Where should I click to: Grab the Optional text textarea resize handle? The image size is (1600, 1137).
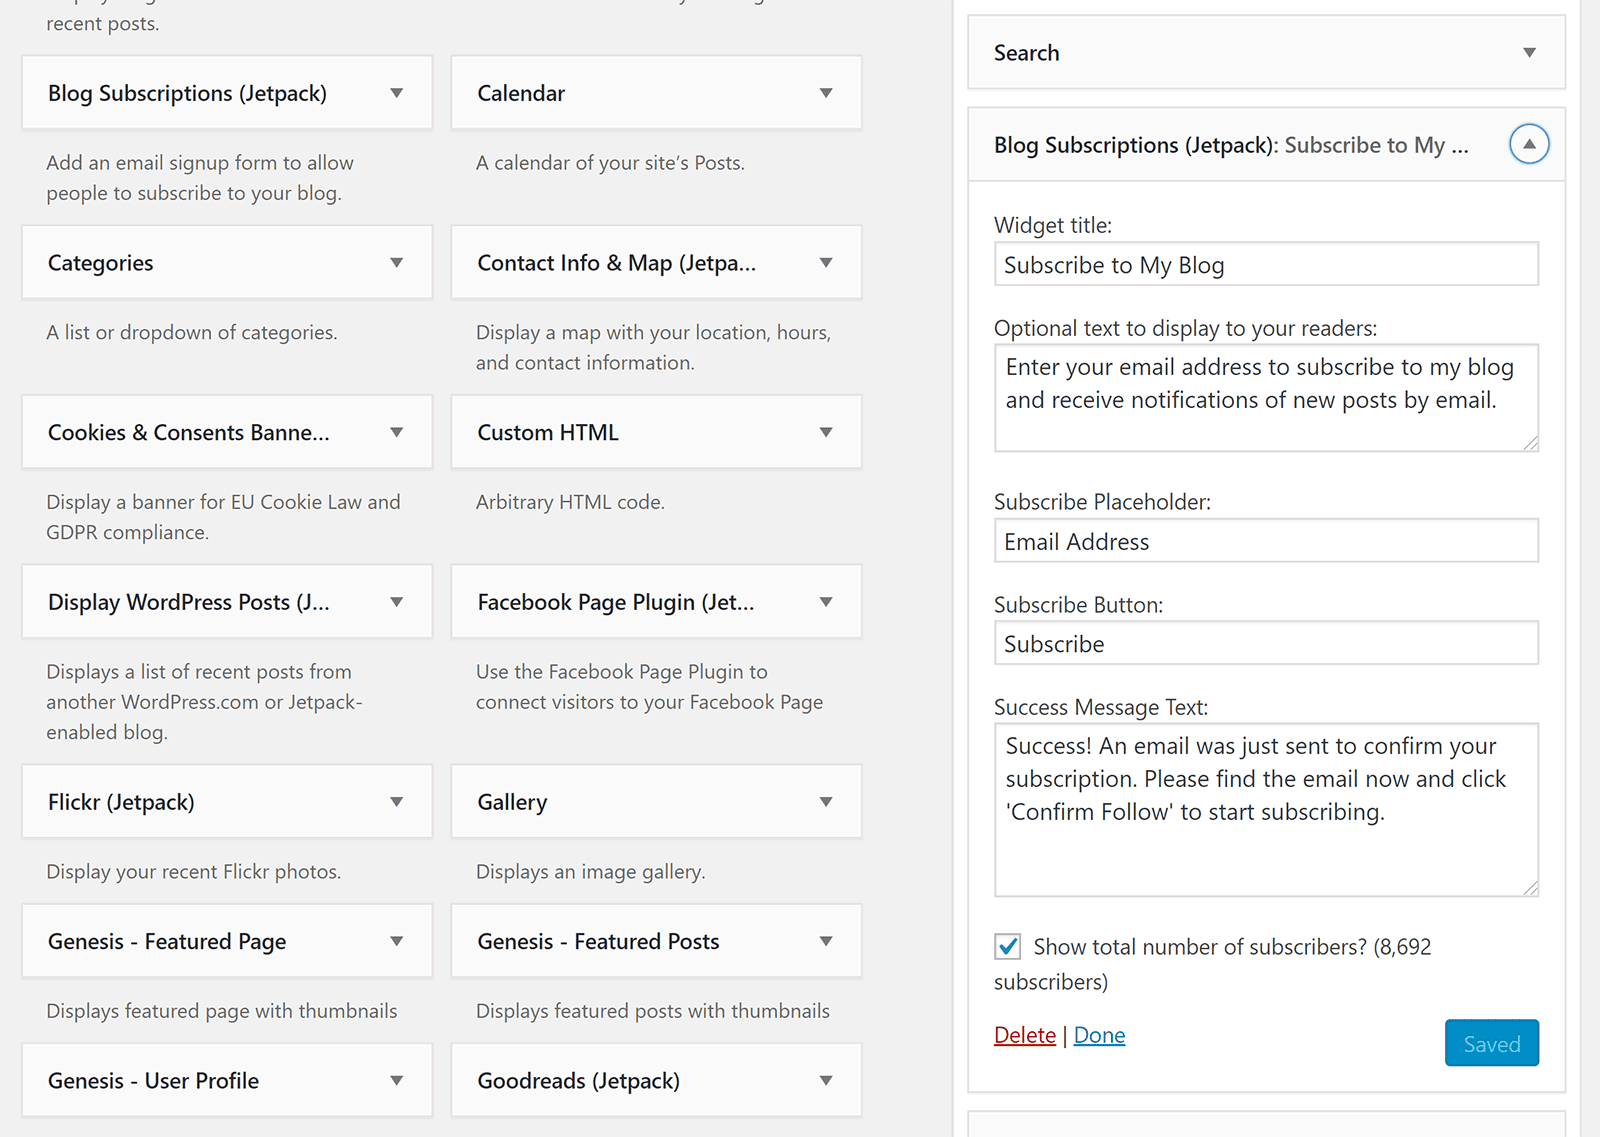pyautogui.click(x=1530, y=443)
